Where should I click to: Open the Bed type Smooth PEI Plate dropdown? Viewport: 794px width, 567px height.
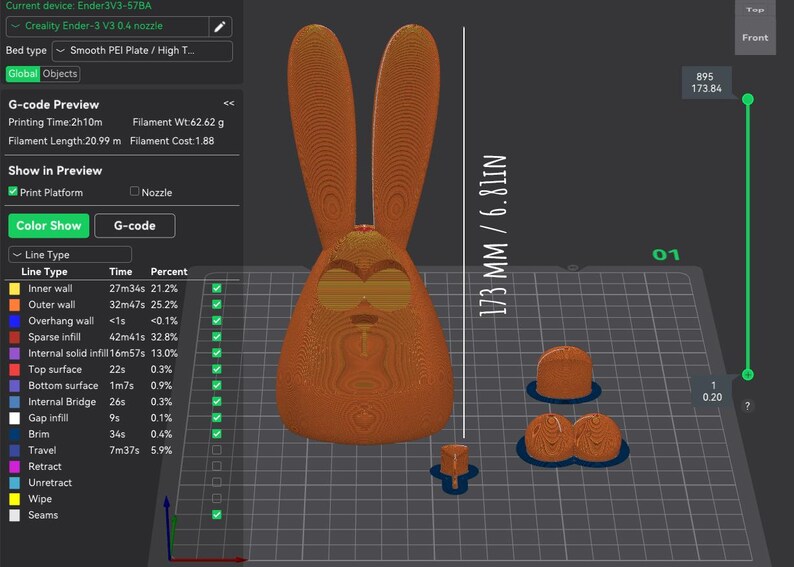click(142, 51)
